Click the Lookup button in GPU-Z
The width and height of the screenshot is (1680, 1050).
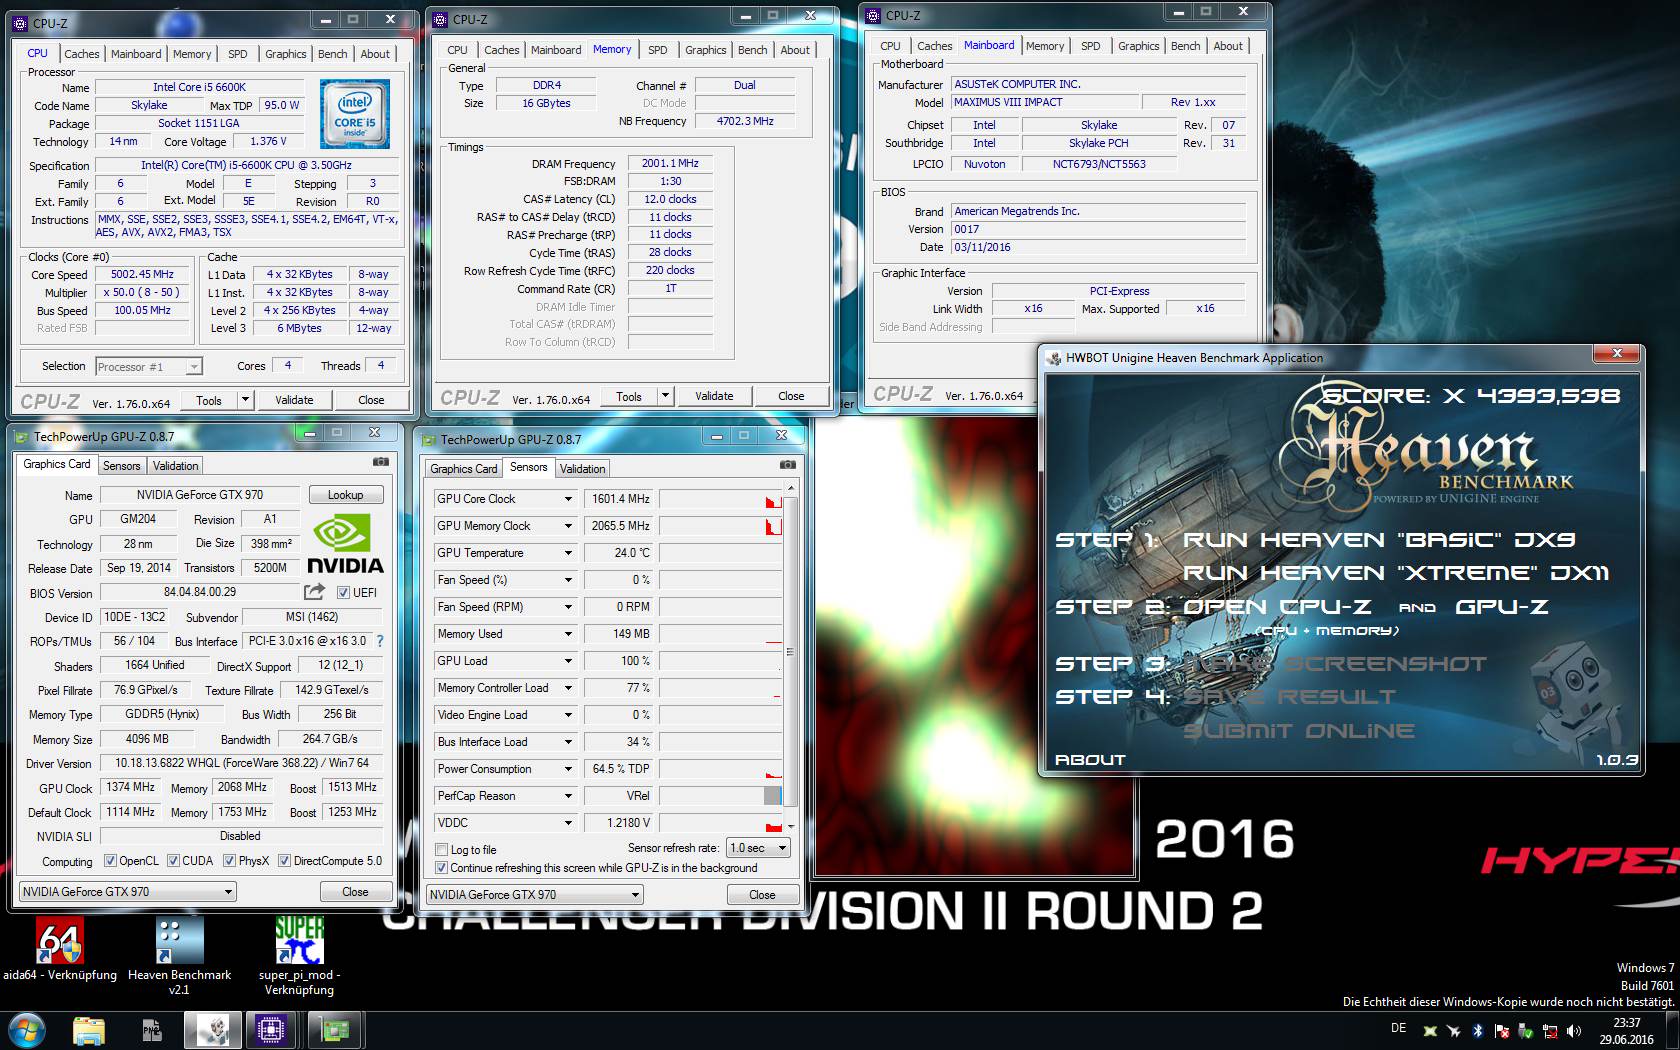click(345, 495)
